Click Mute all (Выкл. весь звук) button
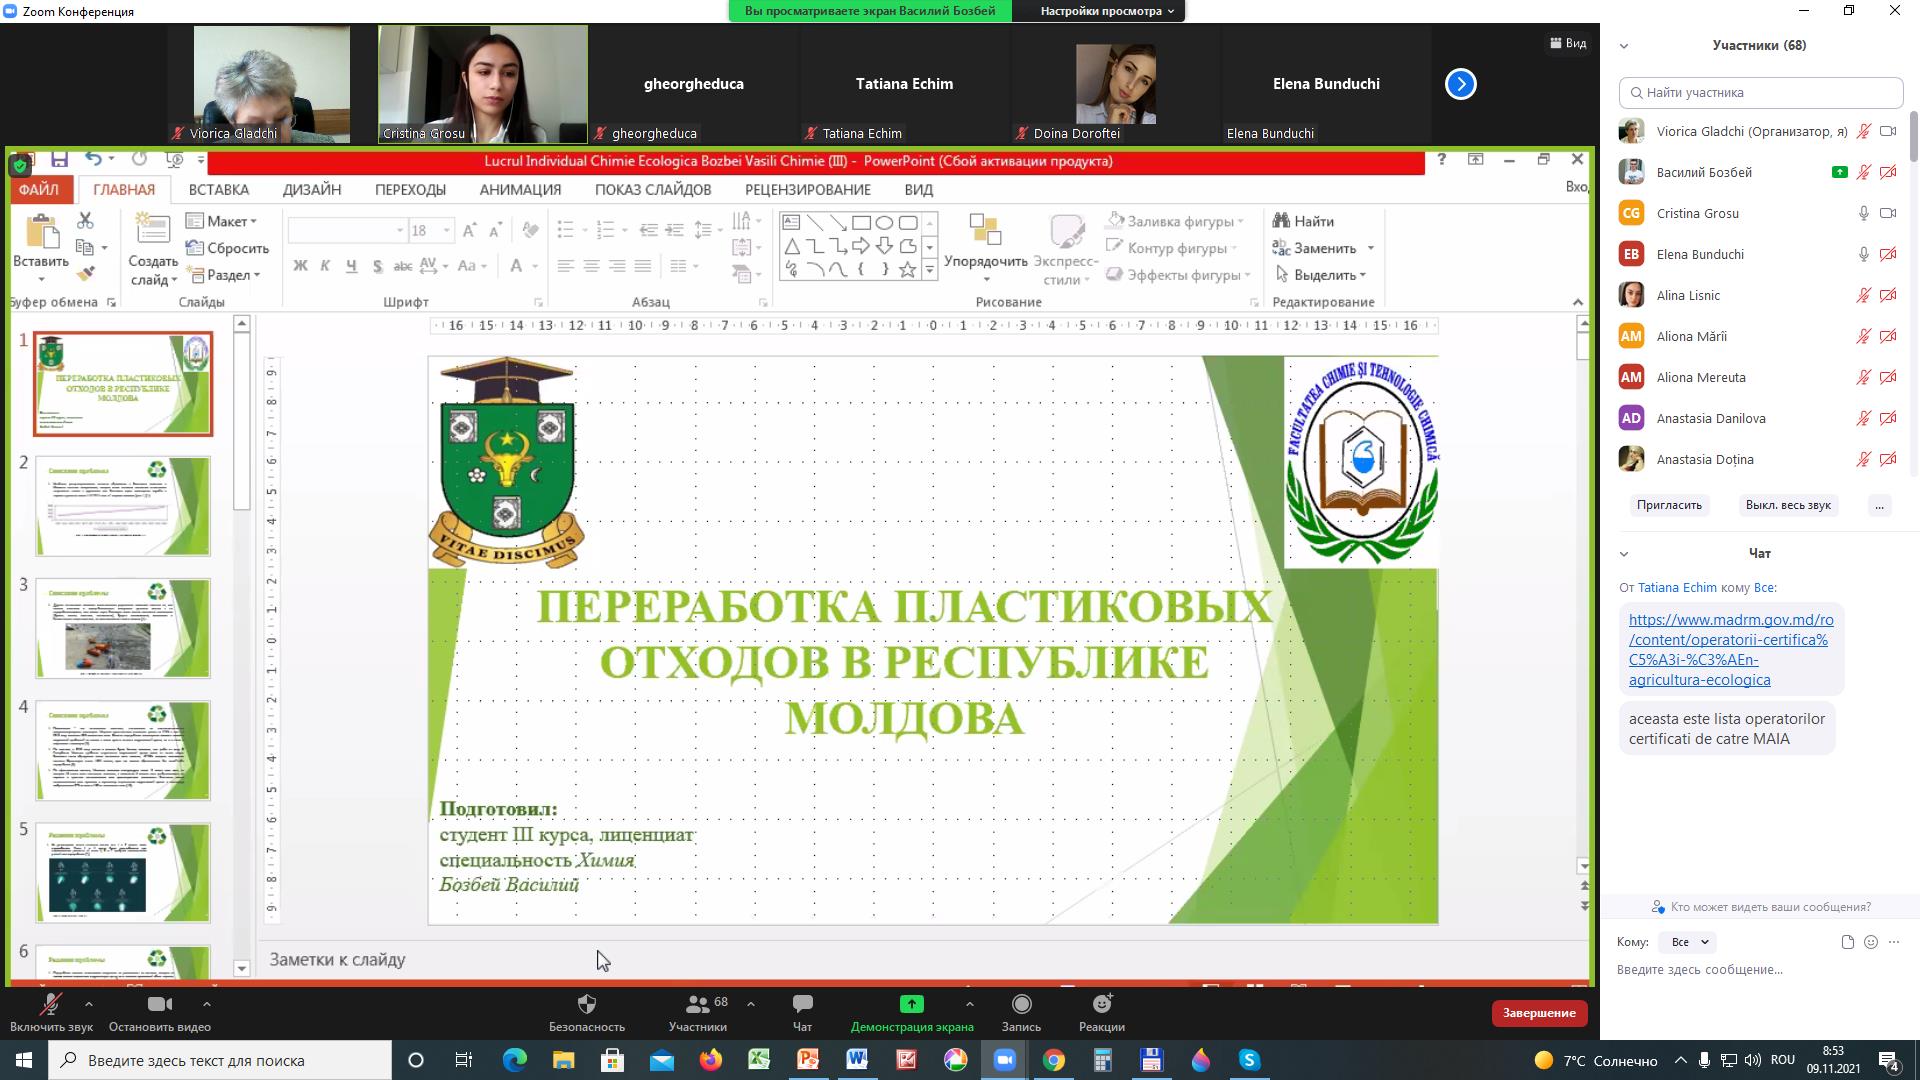 point(1788,505)
